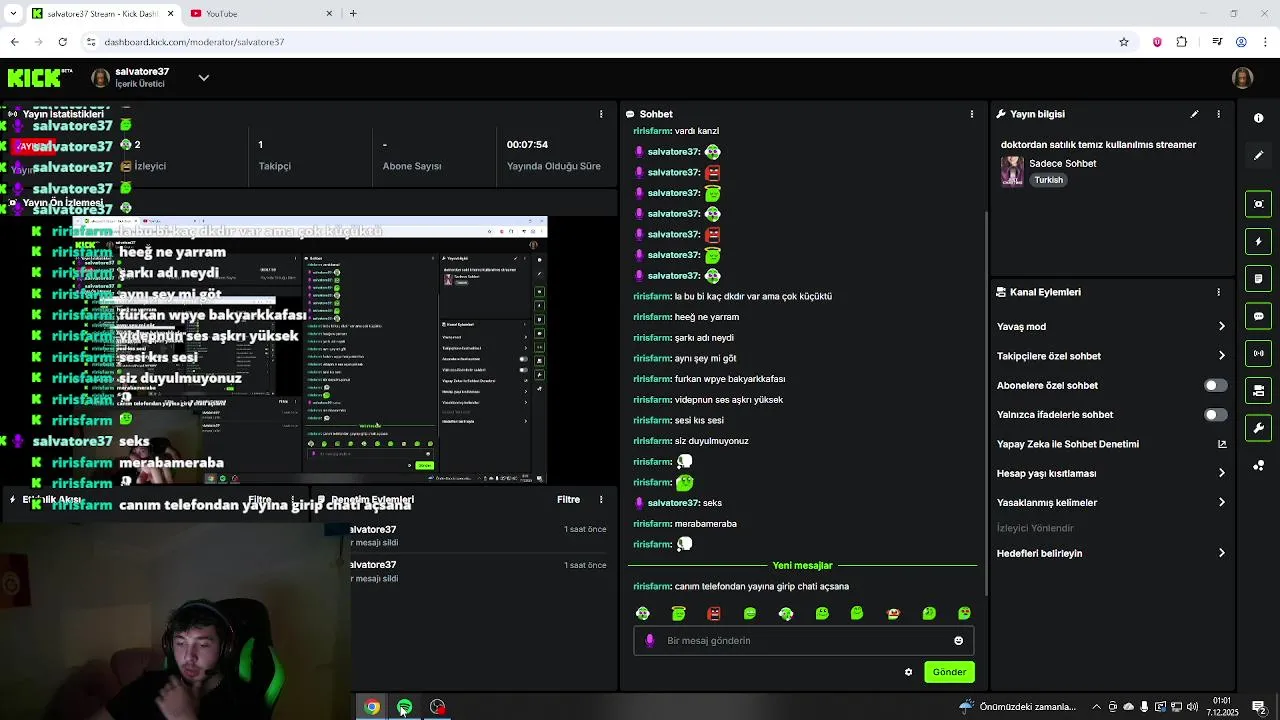The width and height of the screenshot is (1280, 720).
Task: Open a new browser tab
Action: tap(353, 13)
